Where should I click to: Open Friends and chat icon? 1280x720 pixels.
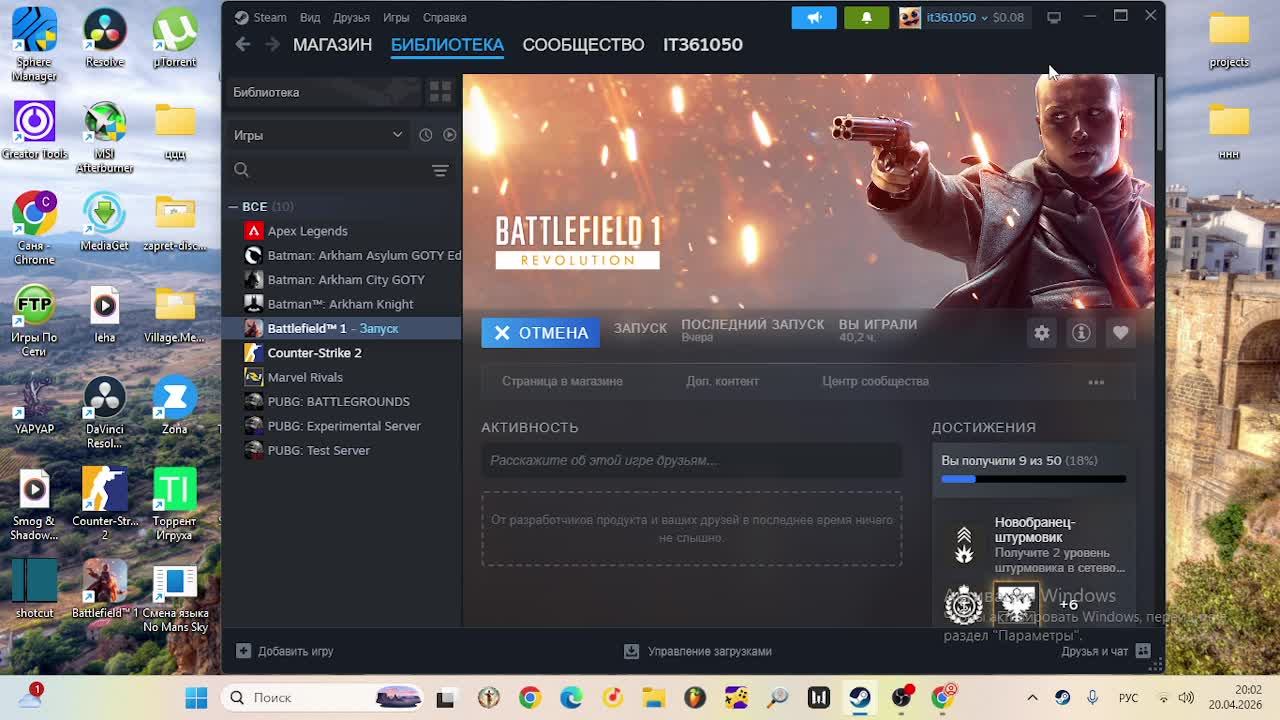pyautogui.click(x=1143, y=651)
